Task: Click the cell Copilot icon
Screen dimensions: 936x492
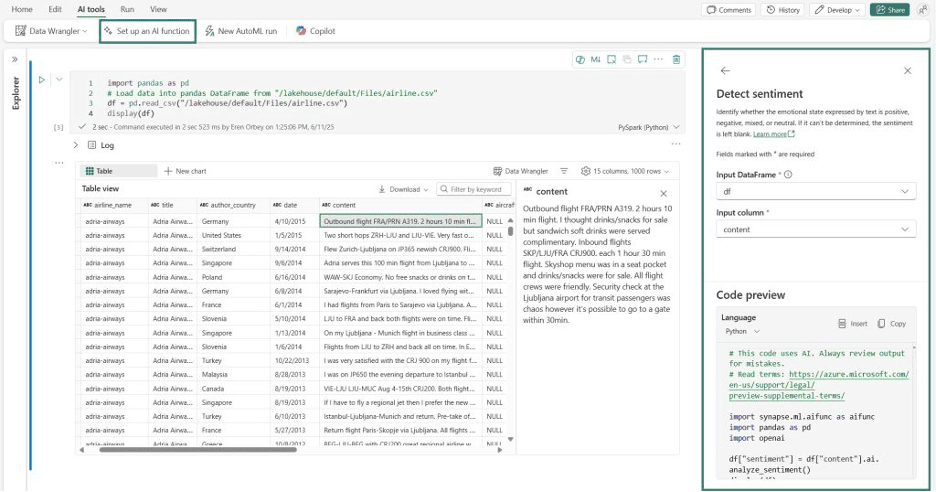Action: (580, 59)
